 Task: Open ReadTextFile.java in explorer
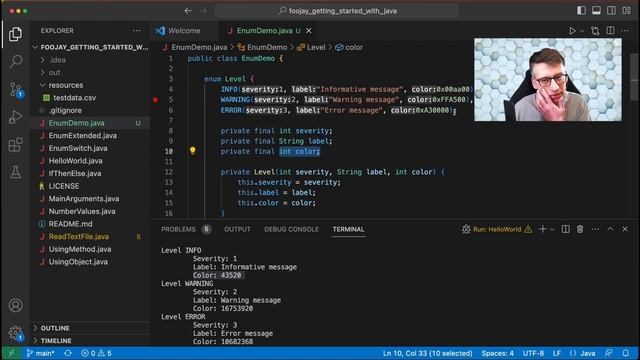pyautogui.click(x=91, y=237)
